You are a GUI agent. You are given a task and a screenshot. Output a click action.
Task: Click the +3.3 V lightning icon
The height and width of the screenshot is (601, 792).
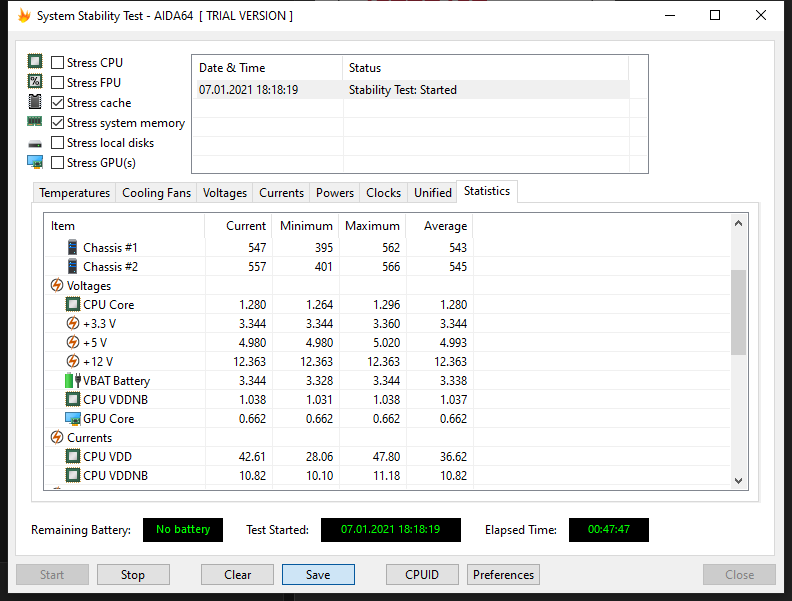click(x=73, y=323)
